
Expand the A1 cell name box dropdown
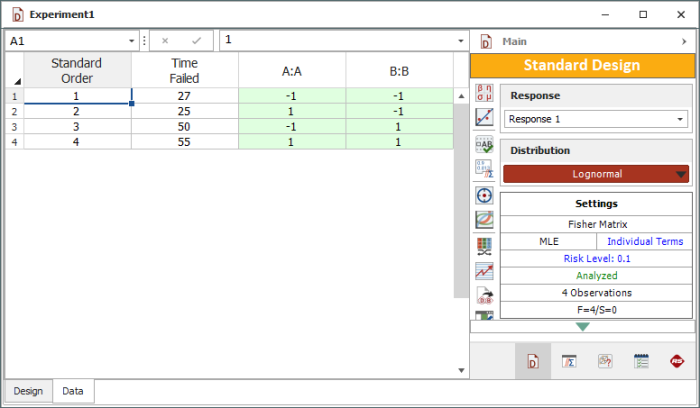(x=131, y=40)
